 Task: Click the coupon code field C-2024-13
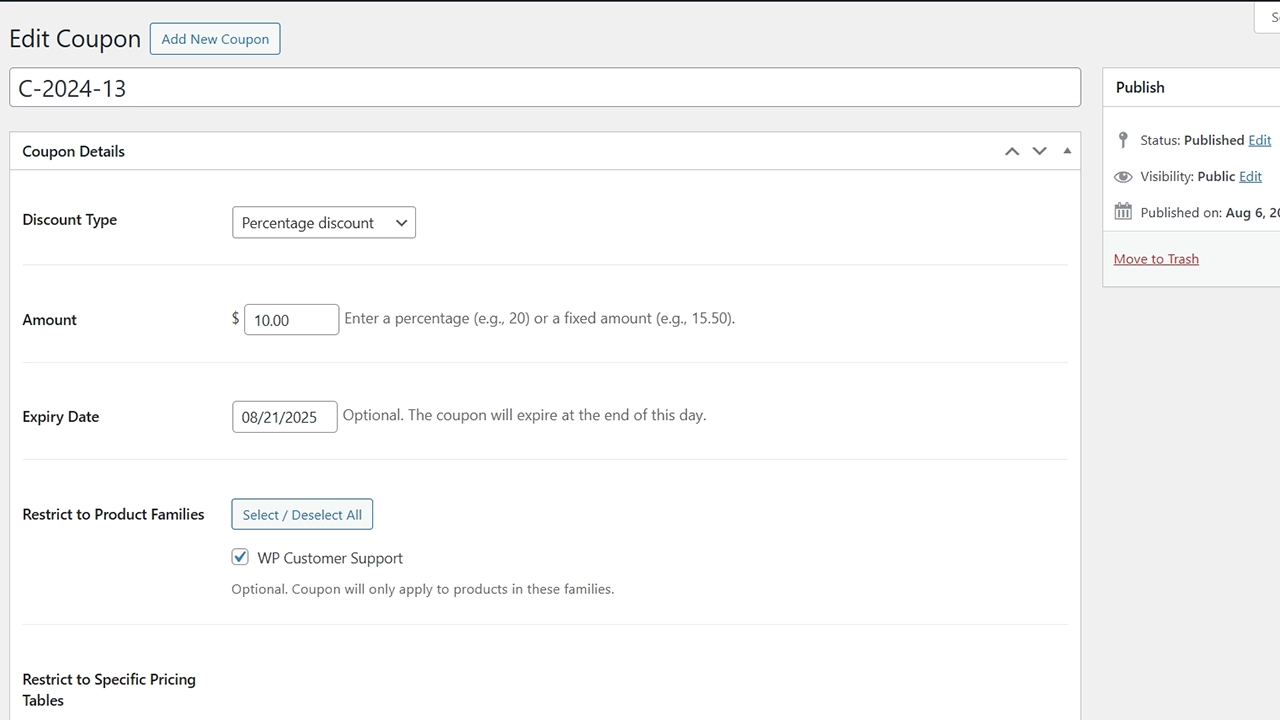tap(545, 88)
